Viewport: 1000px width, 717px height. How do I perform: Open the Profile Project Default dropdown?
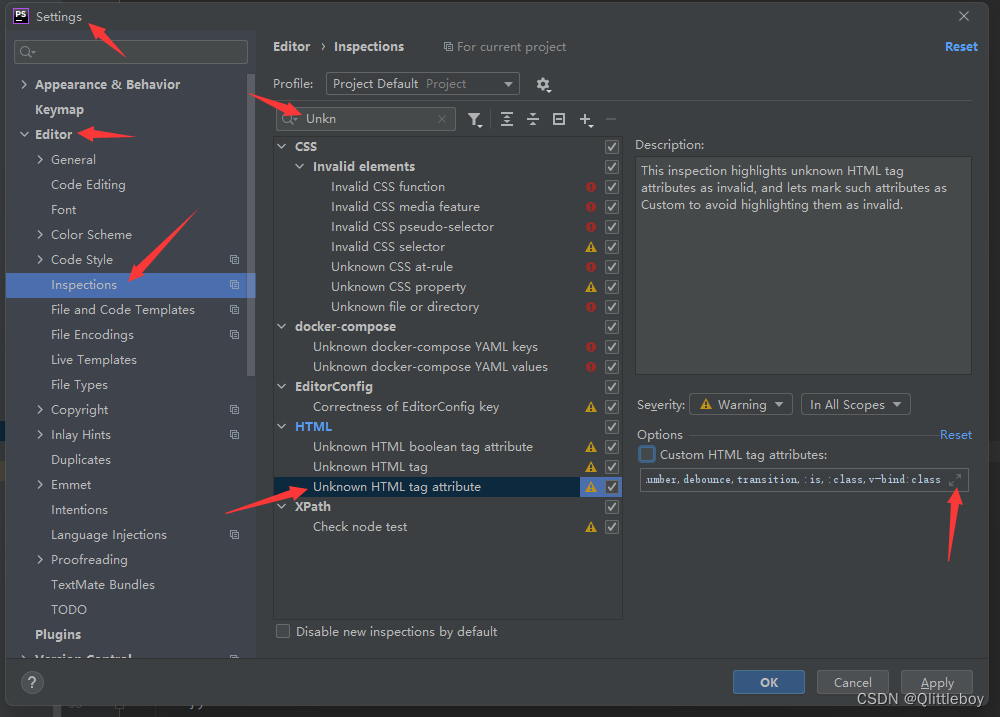click(x=421, y=84)
